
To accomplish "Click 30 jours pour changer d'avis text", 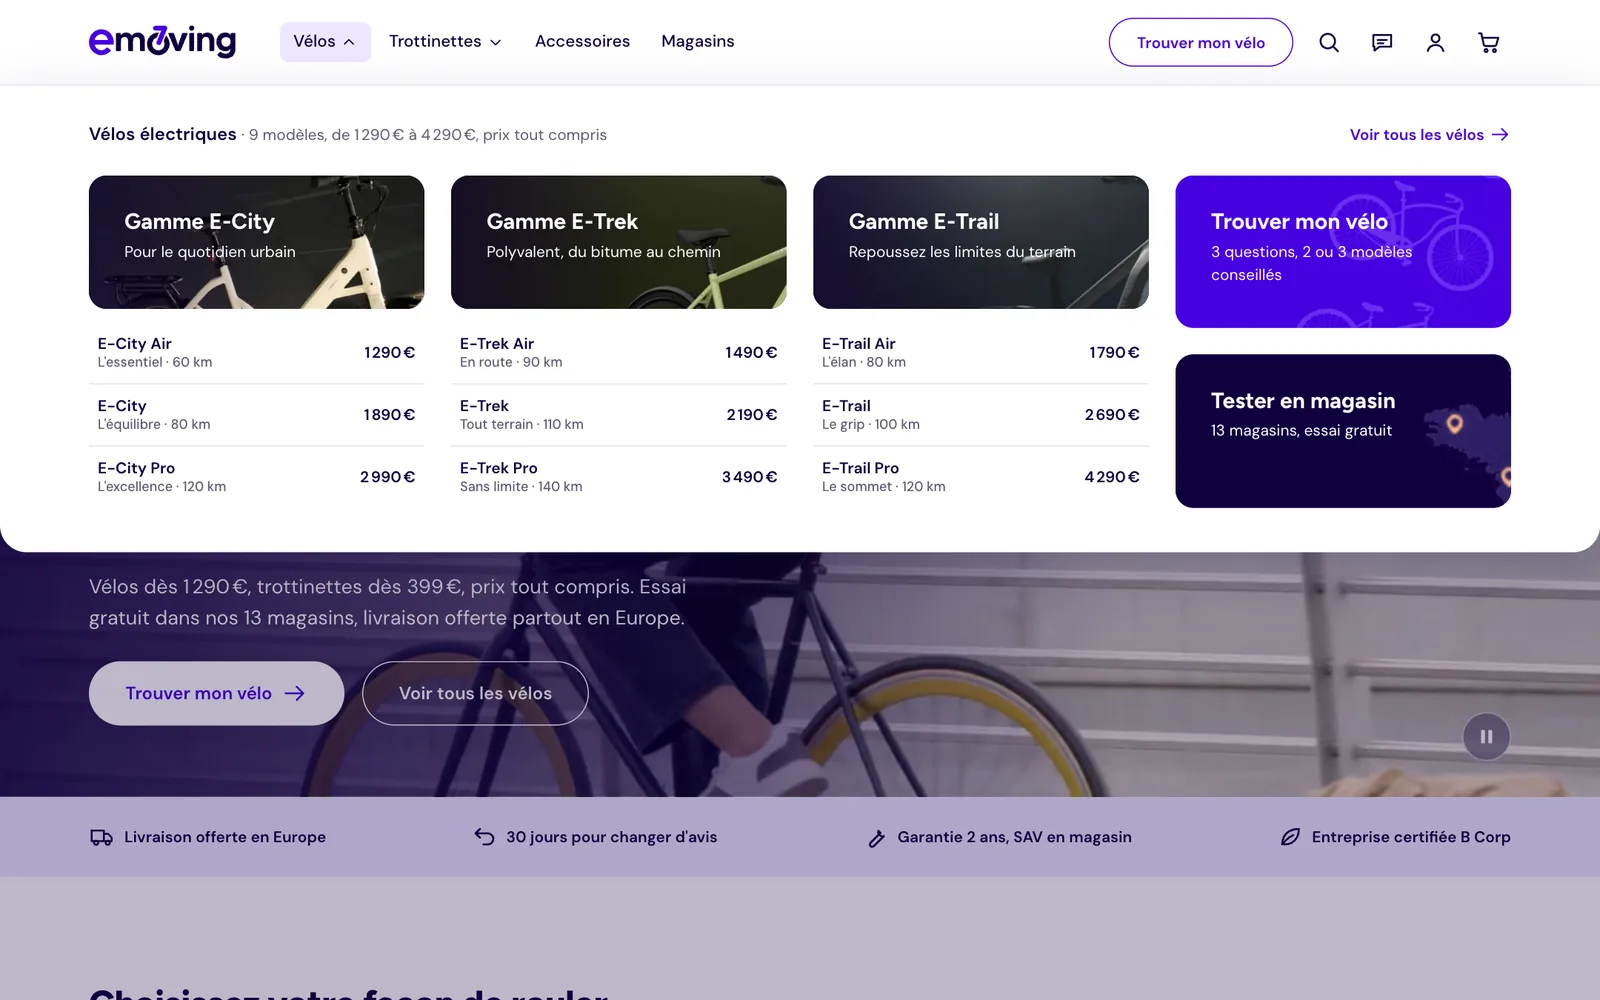I will (x=611, y=837).
